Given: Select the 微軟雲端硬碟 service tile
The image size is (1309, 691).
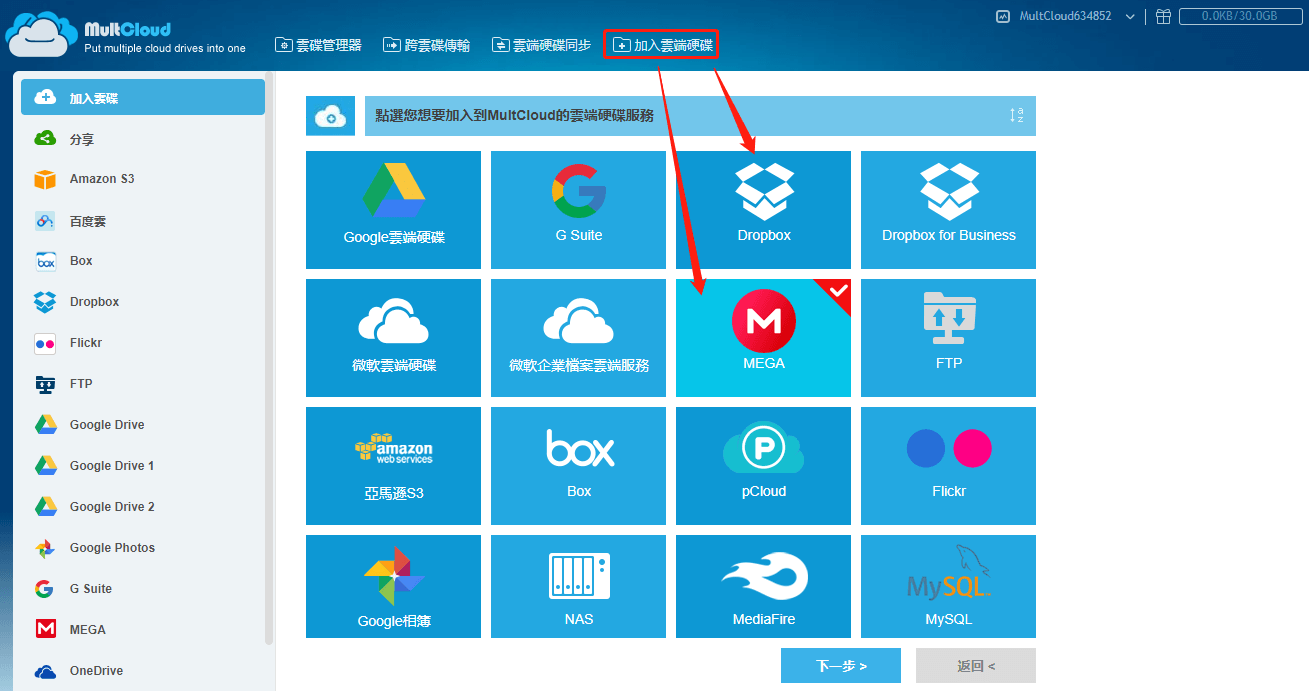Looking at the screenshot, I should 393,338.
